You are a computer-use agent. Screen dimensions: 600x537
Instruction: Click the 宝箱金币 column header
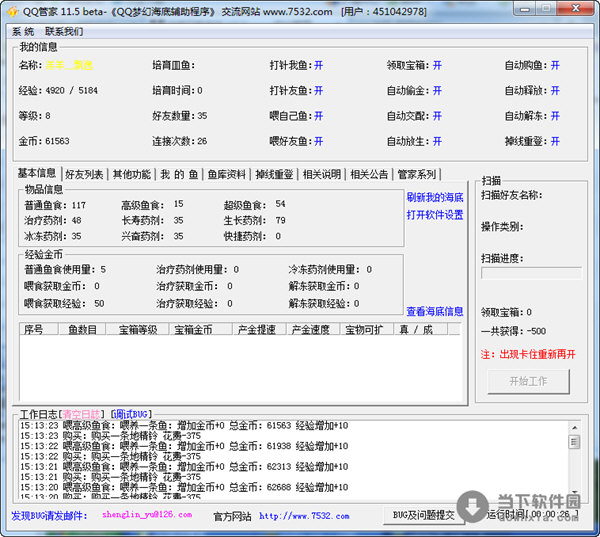pyautogui.click(x=201, y=329)
